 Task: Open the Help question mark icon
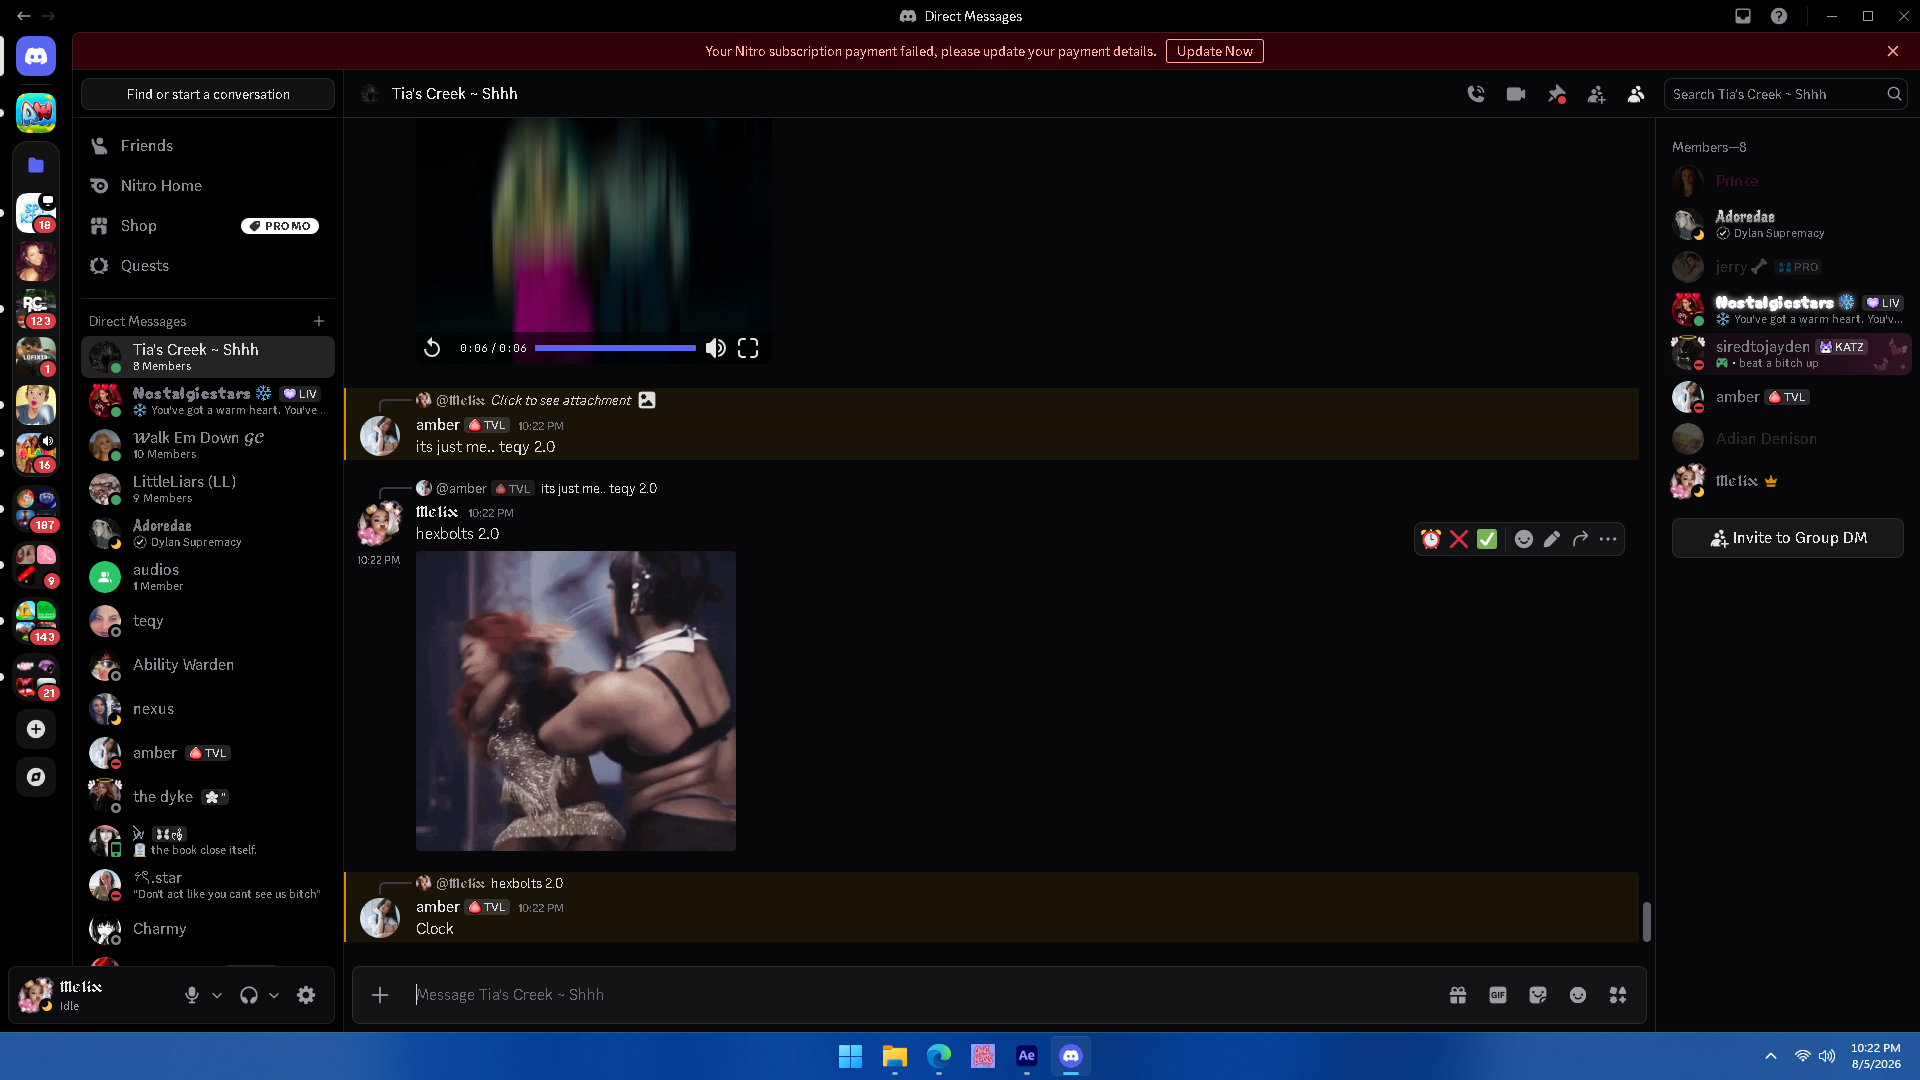(1779, 16)
